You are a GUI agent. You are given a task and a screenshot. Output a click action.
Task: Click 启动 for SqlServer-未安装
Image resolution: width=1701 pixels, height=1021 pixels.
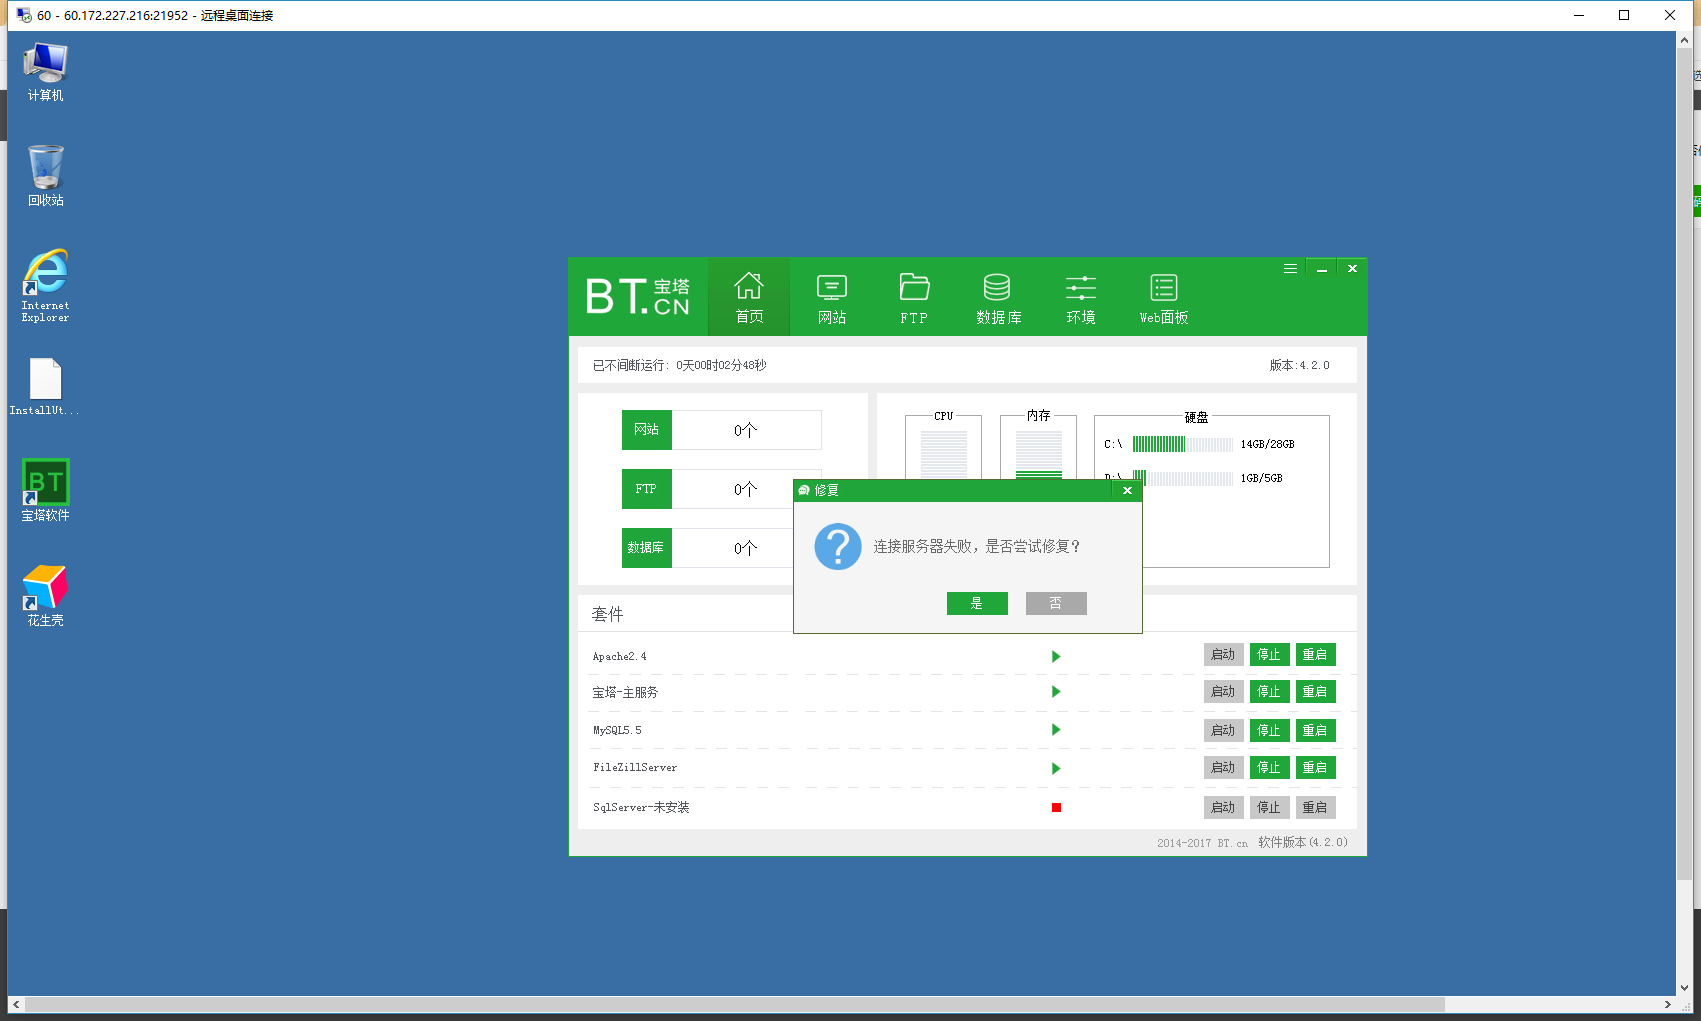[x=1223, y=807]
